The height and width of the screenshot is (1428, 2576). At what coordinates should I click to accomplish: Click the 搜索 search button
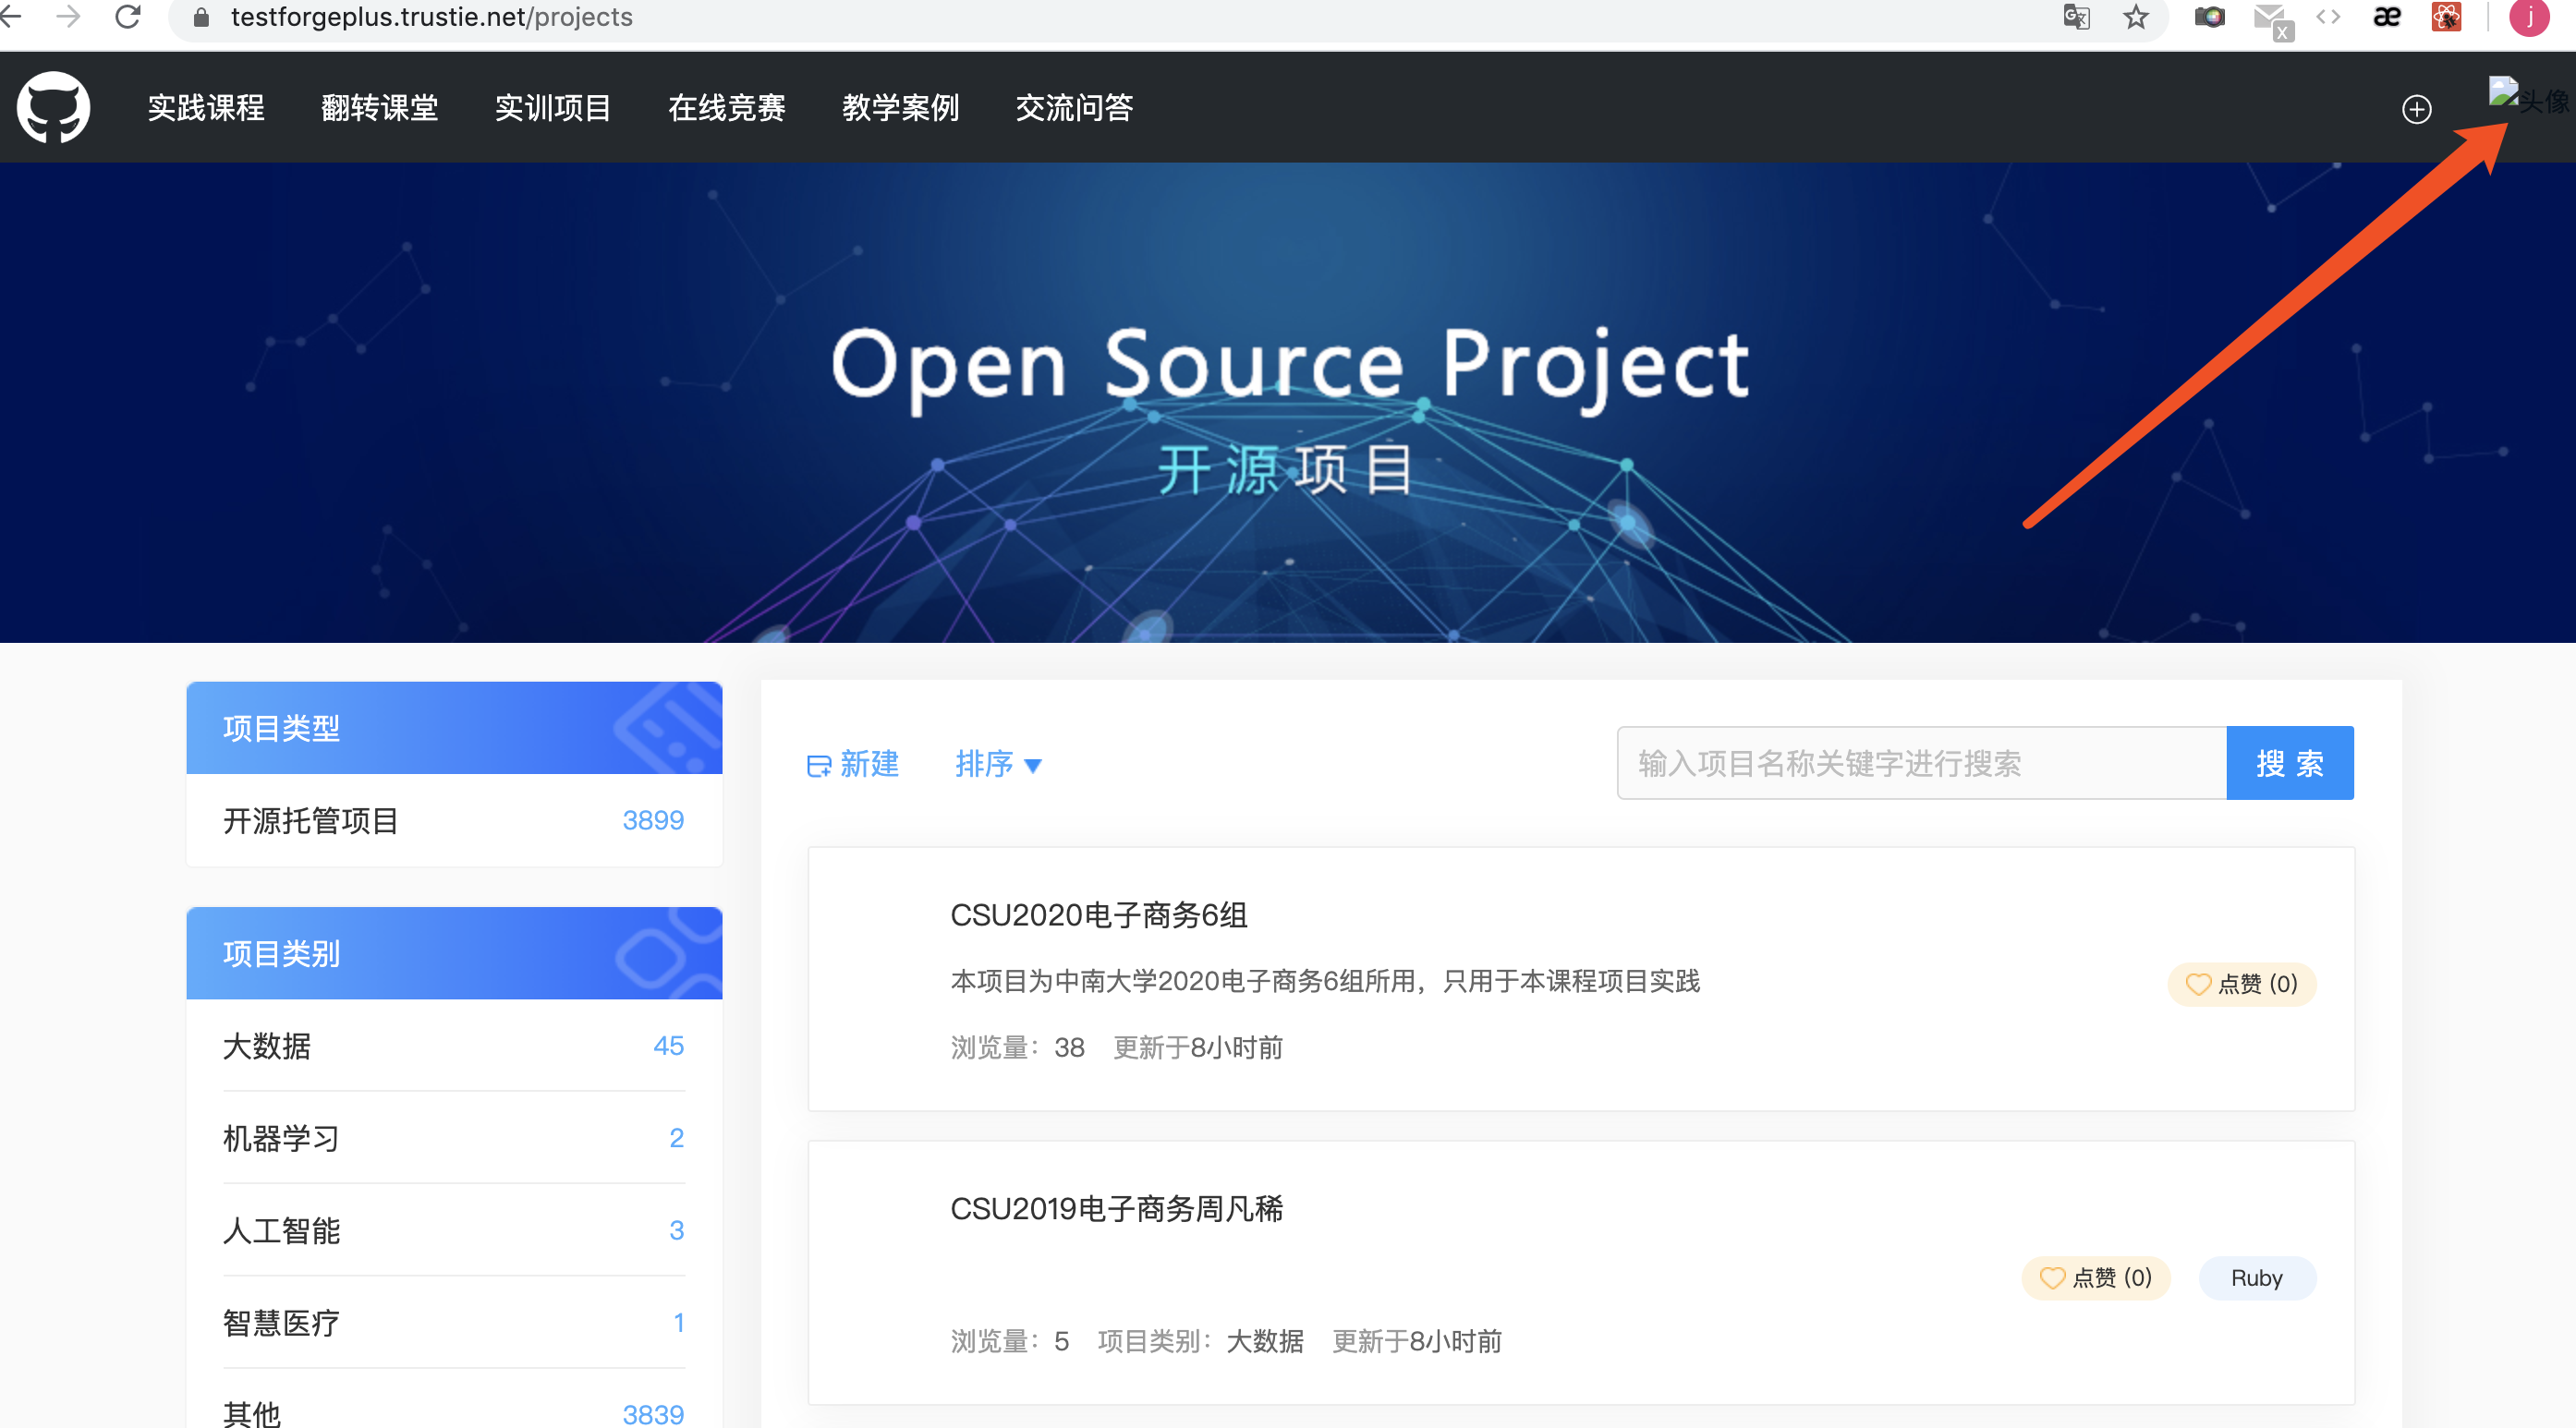[2289, 763]
